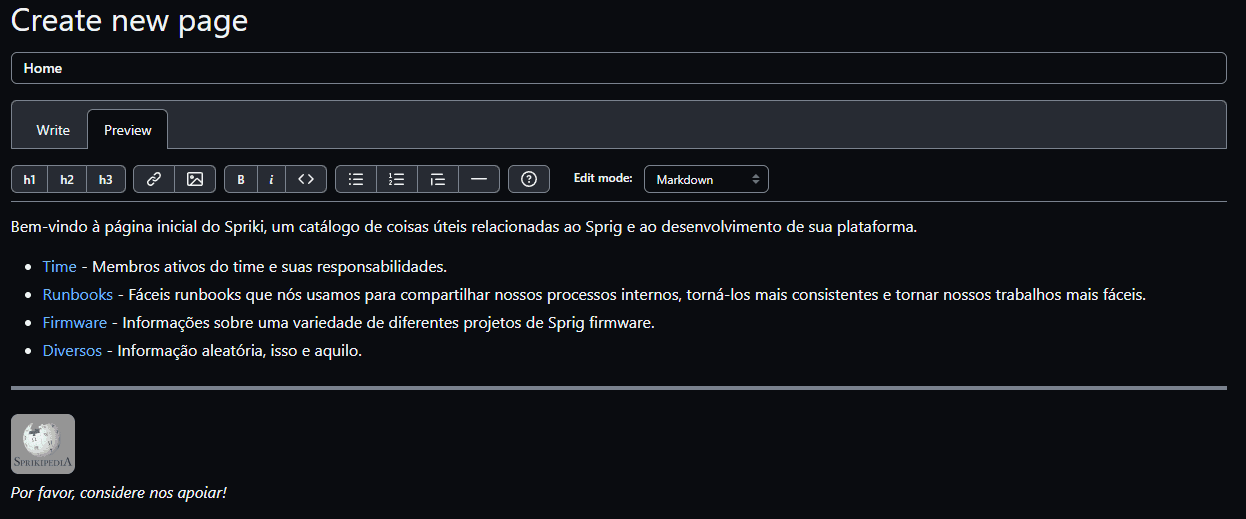The image size is (1246, 519).
Task: Open the Runbooks link
Action: (x=77, y=295)
